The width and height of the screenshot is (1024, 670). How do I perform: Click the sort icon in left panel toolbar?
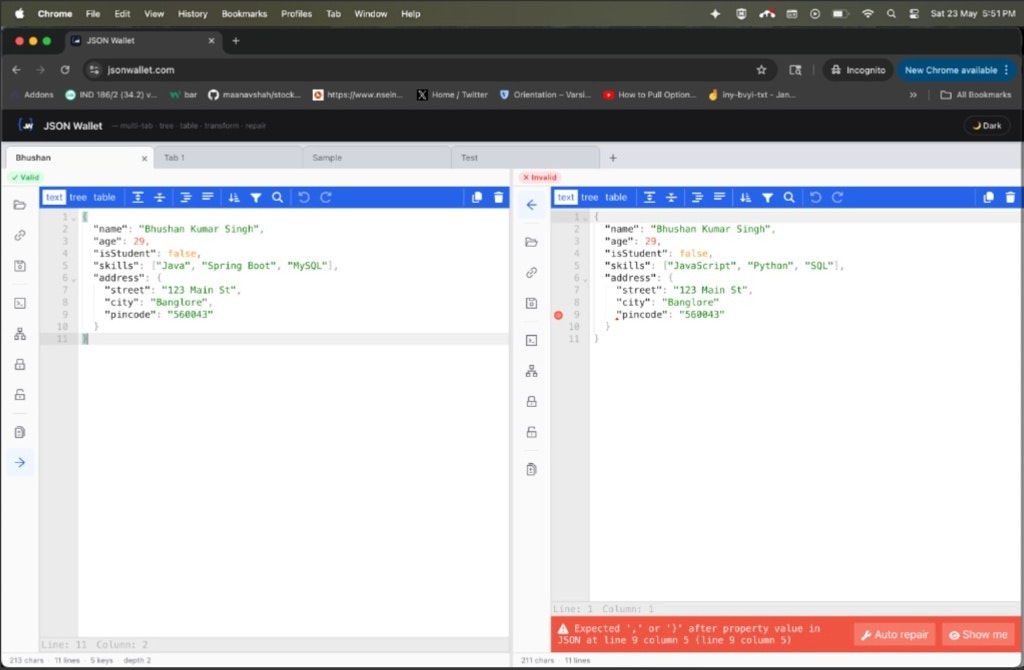pyautogui.click(x=234, y=197)
